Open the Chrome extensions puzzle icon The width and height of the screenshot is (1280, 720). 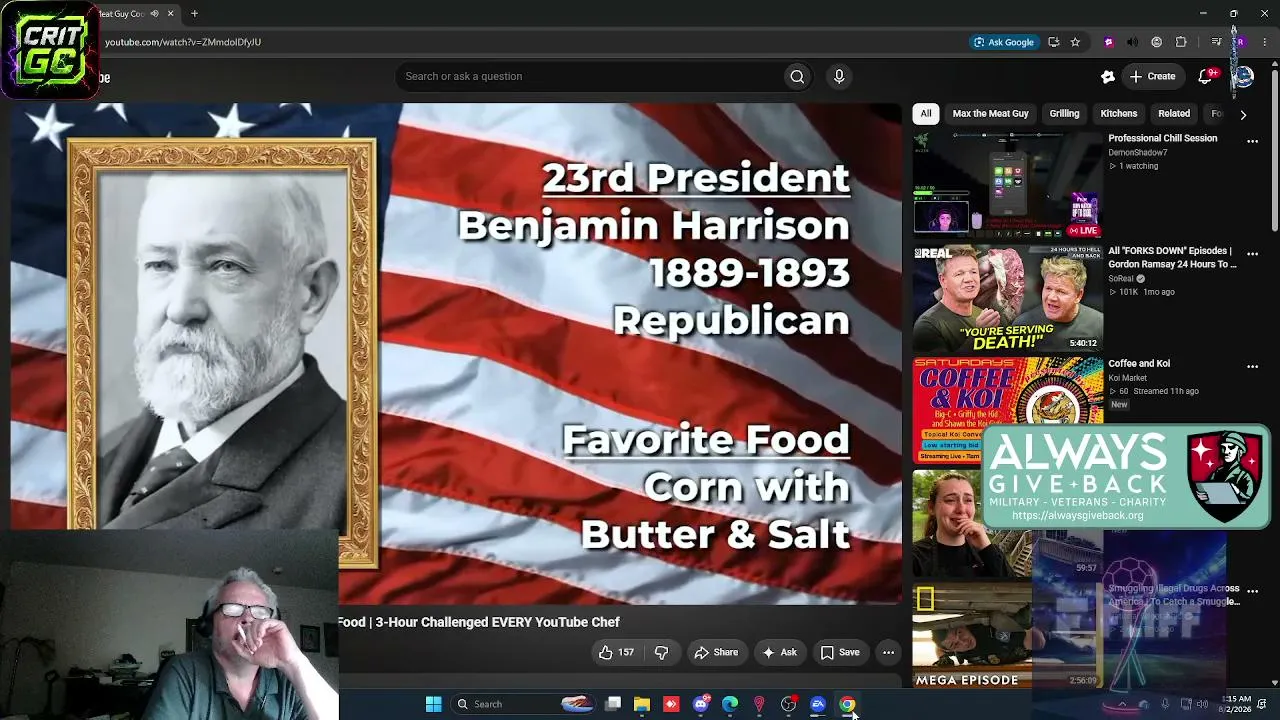[1181, 42]
